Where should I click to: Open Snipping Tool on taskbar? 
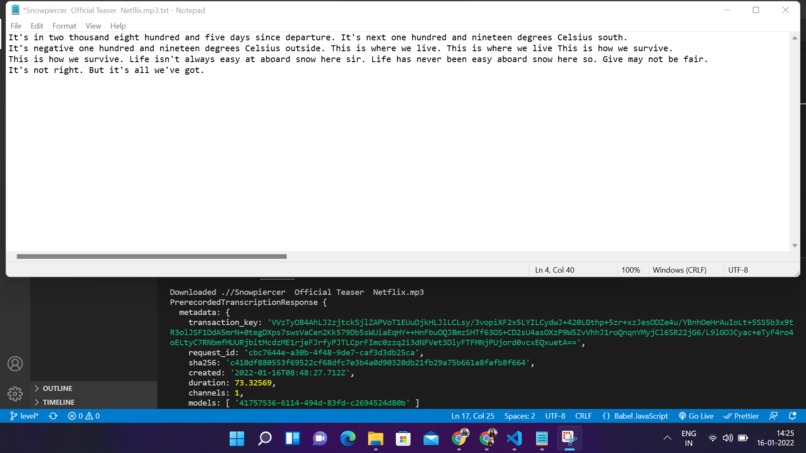coord(569,438)
